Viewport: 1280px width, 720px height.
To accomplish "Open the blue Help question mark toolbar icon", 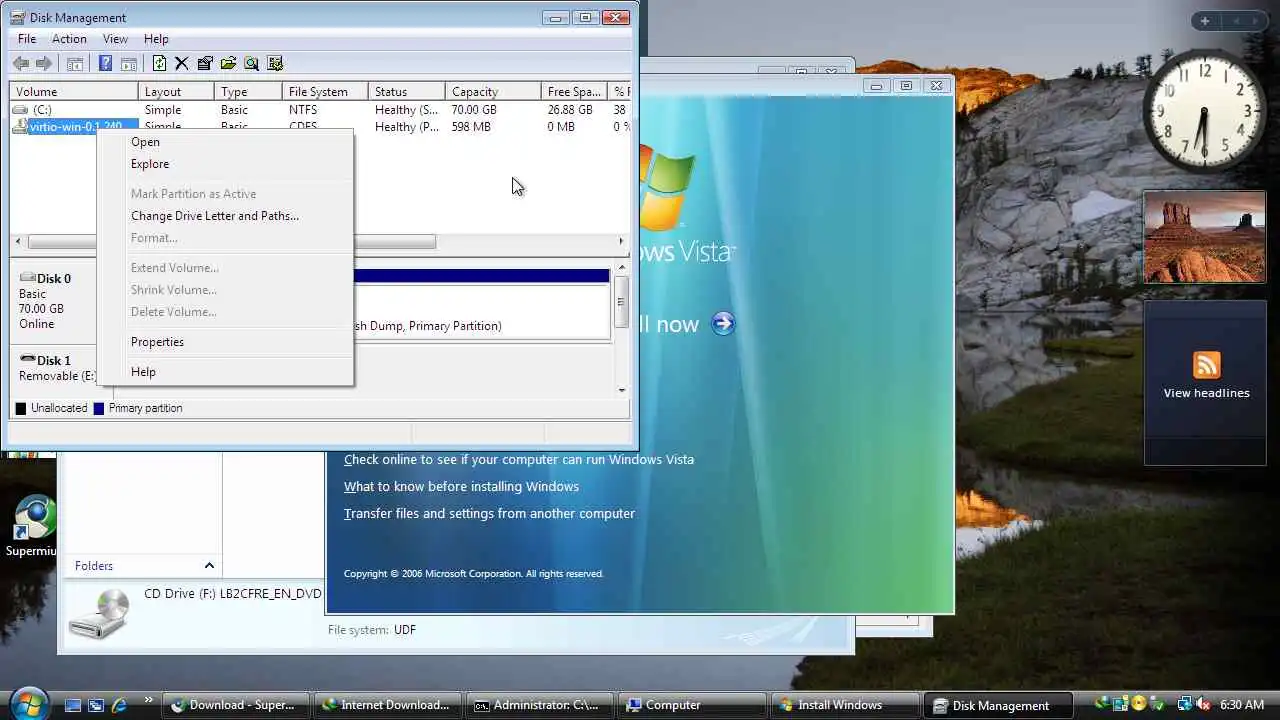I will [105, 63].
